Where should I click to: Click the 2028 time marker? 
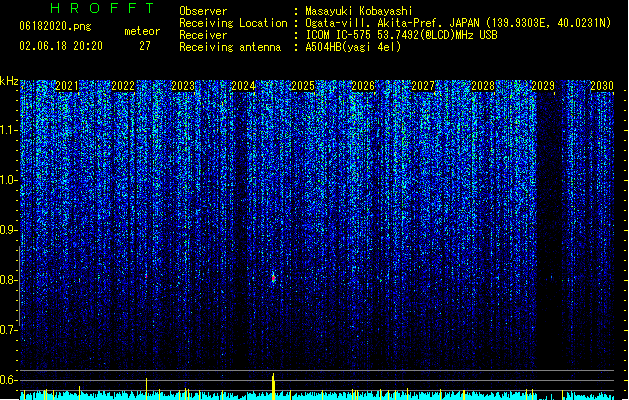tap(483, 86)
